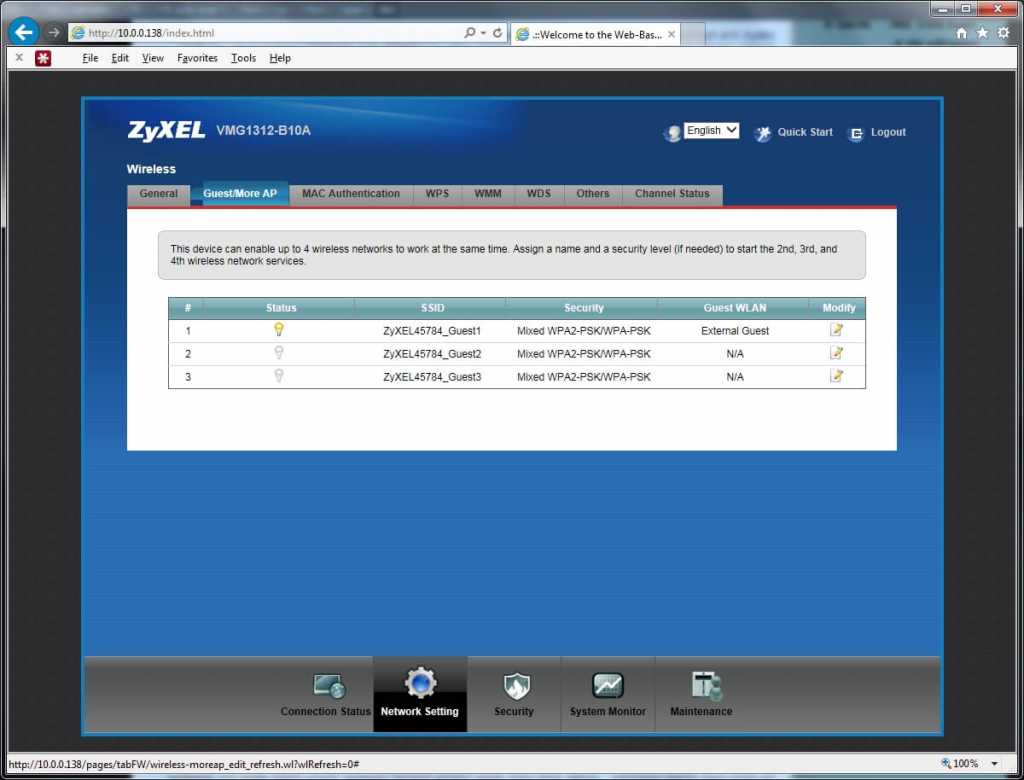The image size is (1024, 780).
Task: Click the lit status bulb for Guest1
Action: click(x=279, y=330)
